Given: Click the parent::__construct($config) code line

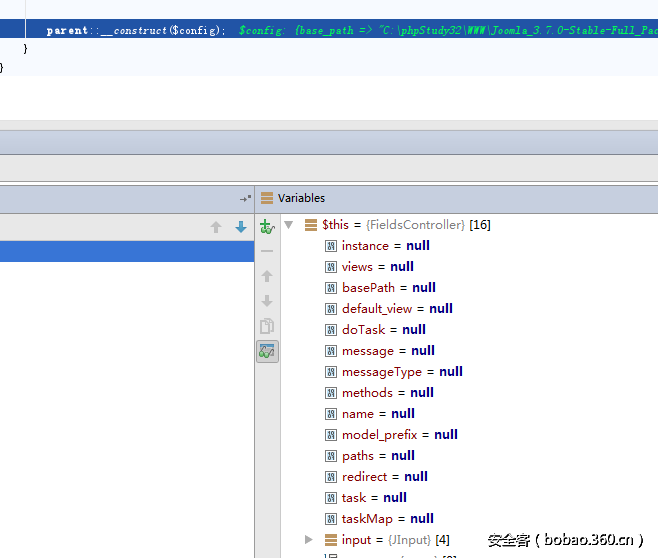Looking at the screenshot, I should (x=135, y=31).
